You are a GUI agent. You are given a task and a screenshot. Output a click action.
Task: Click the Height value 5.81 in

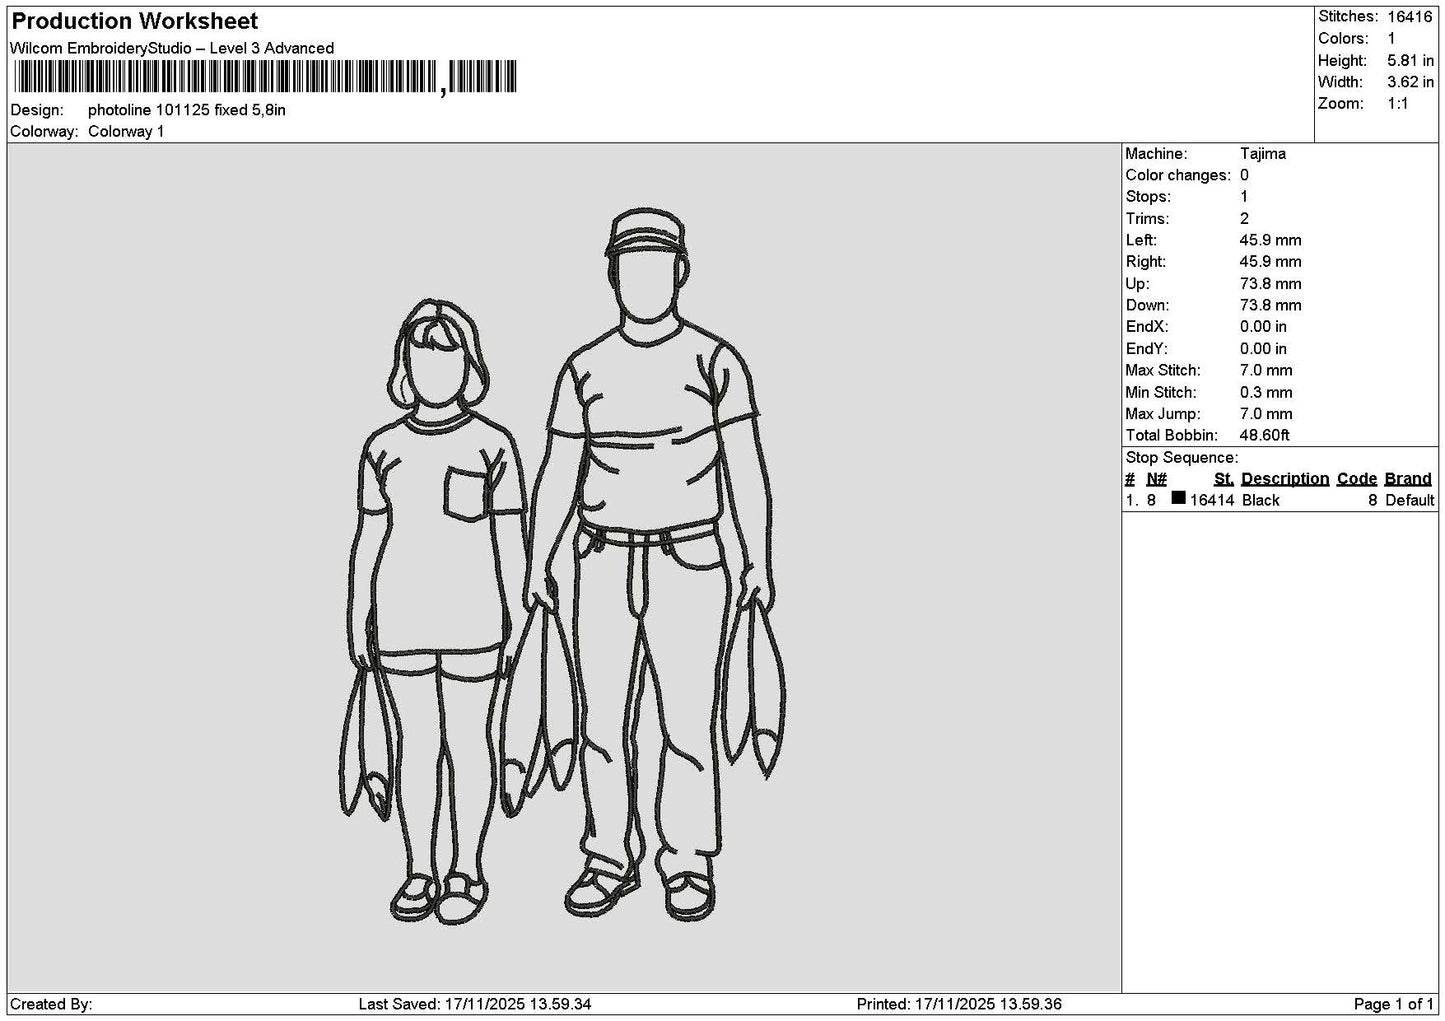coord(1410,61)
